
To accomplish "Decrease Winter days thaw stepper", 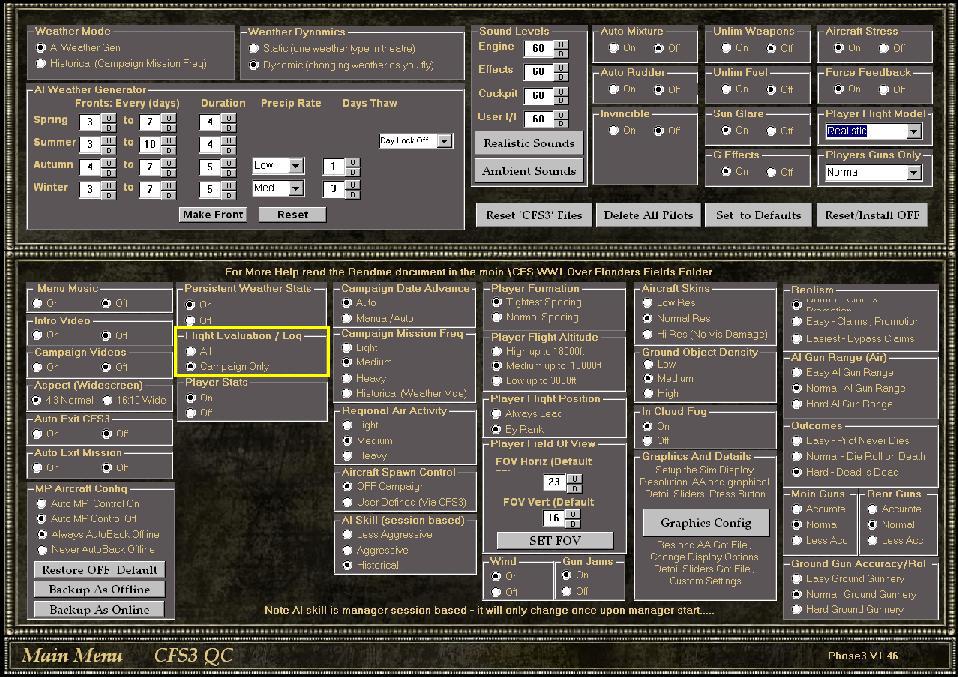I will click(353, 194).
